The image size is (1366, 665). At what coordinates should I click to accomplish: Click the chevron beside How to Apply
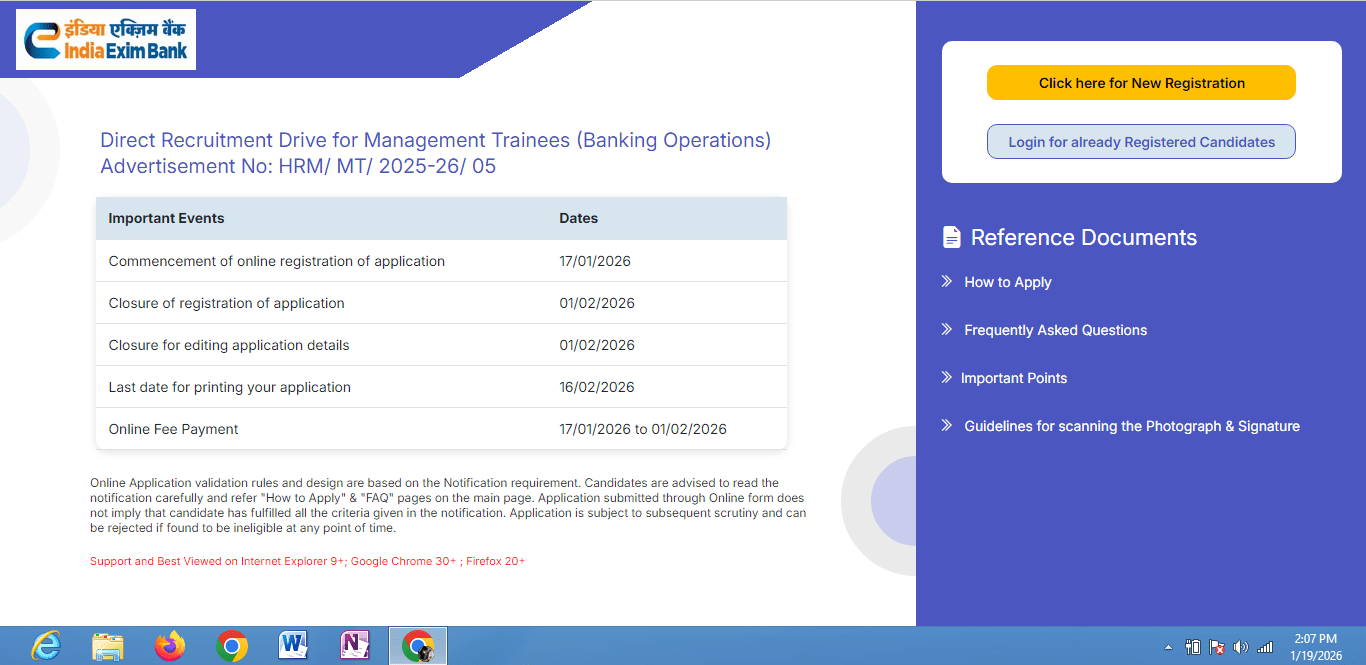point(945,281)
